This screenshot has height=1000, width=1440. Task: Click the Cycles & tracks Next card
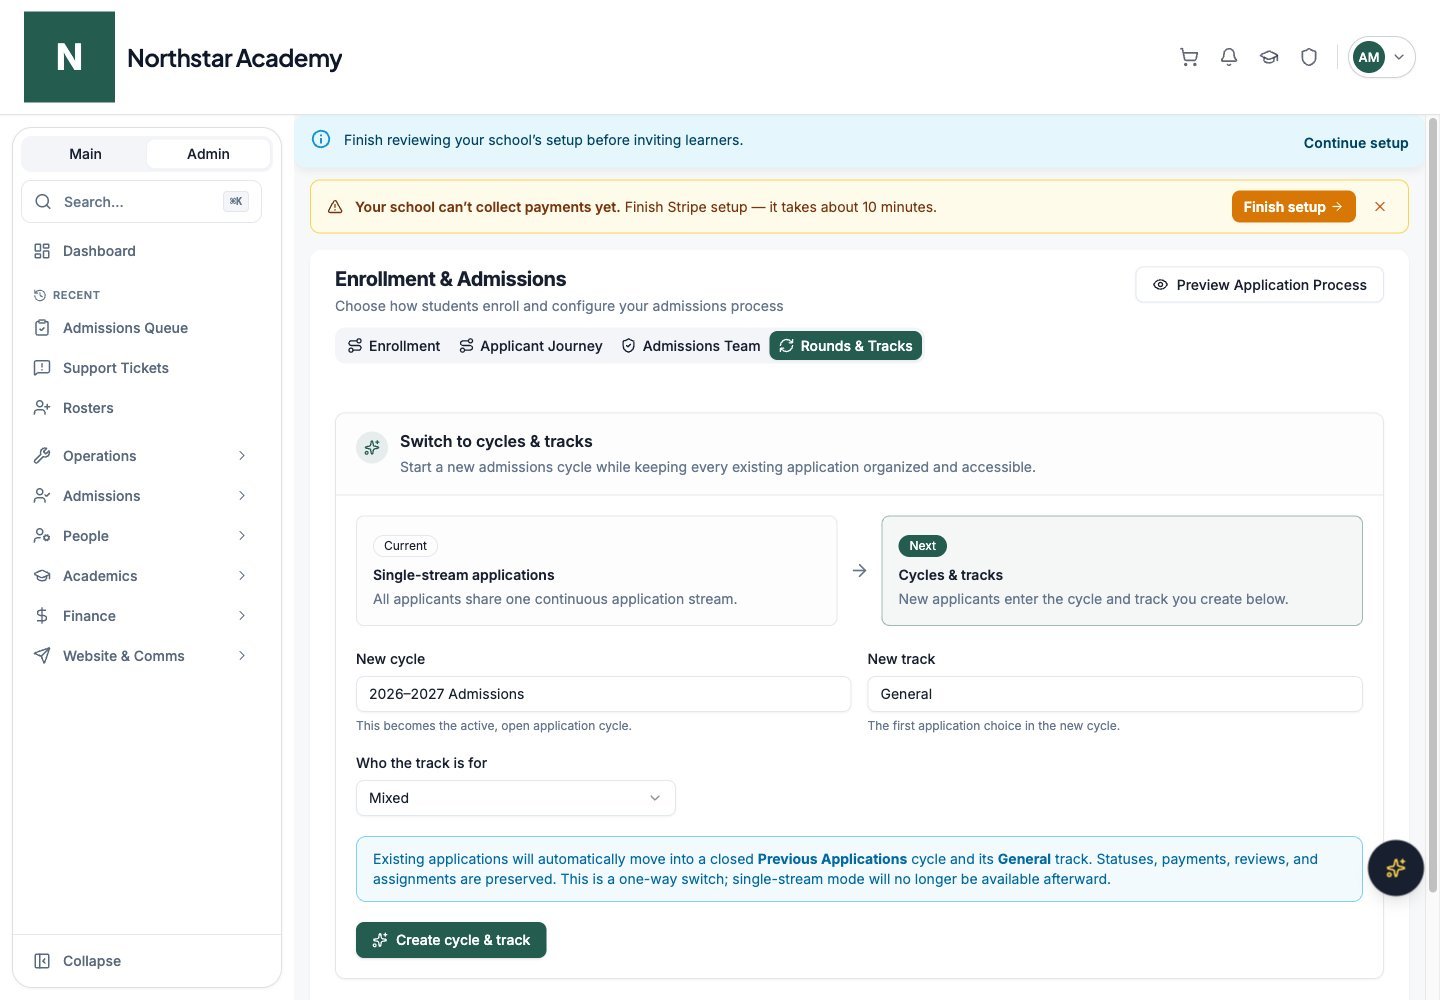click(x=1122, y=571)
